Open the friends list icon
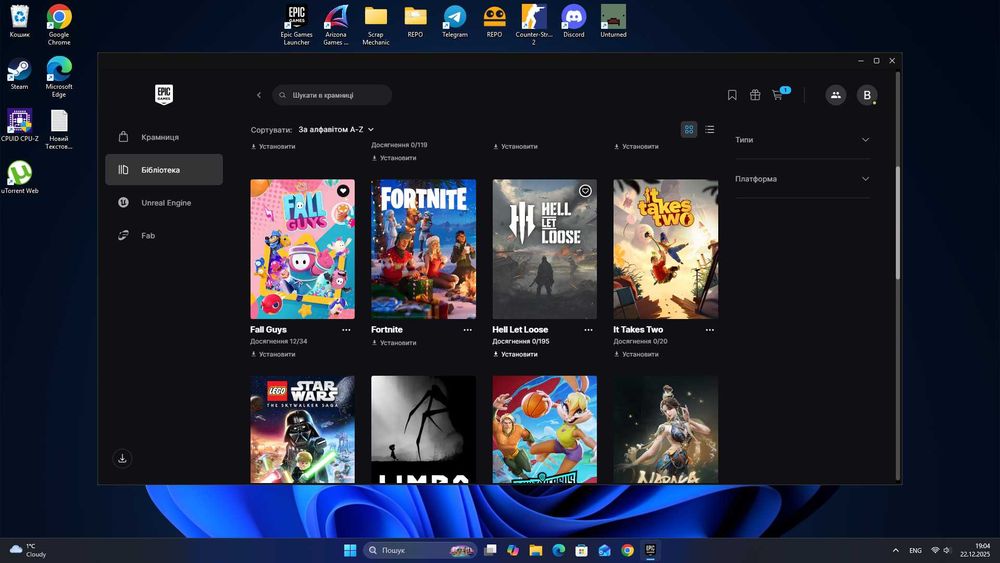 [x=835, y=95]
